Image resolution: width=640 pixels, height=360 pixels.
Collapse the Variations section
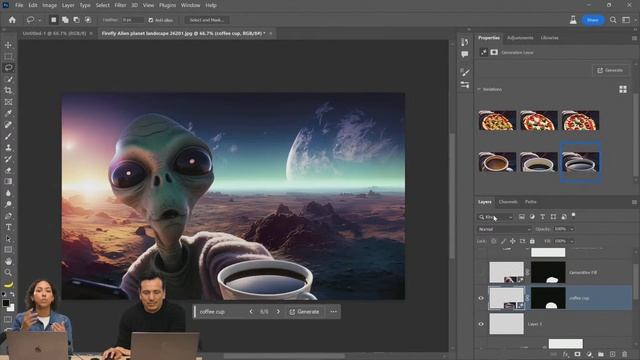[x=479, y=89]
